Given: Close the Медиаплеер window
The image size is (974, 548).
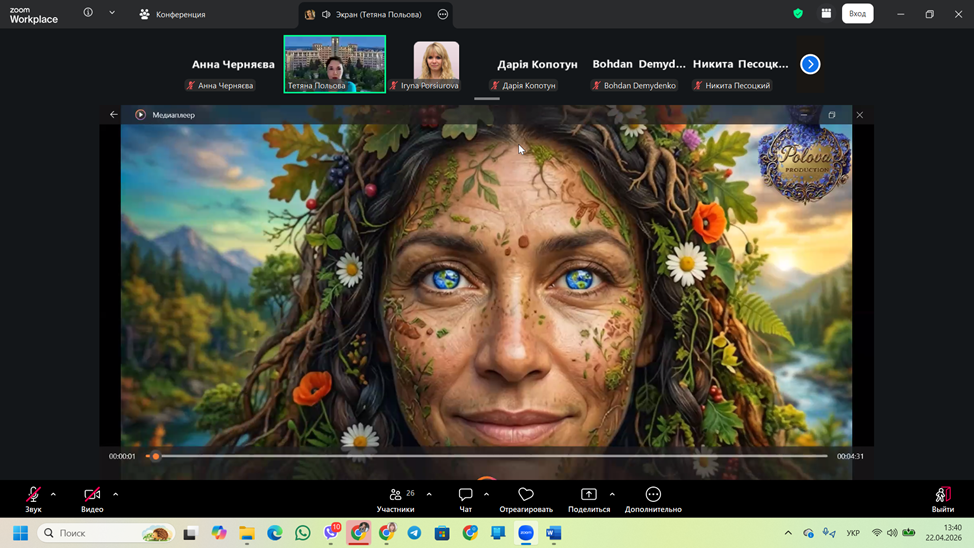Looking at the screenshot, I should point(860,115).
